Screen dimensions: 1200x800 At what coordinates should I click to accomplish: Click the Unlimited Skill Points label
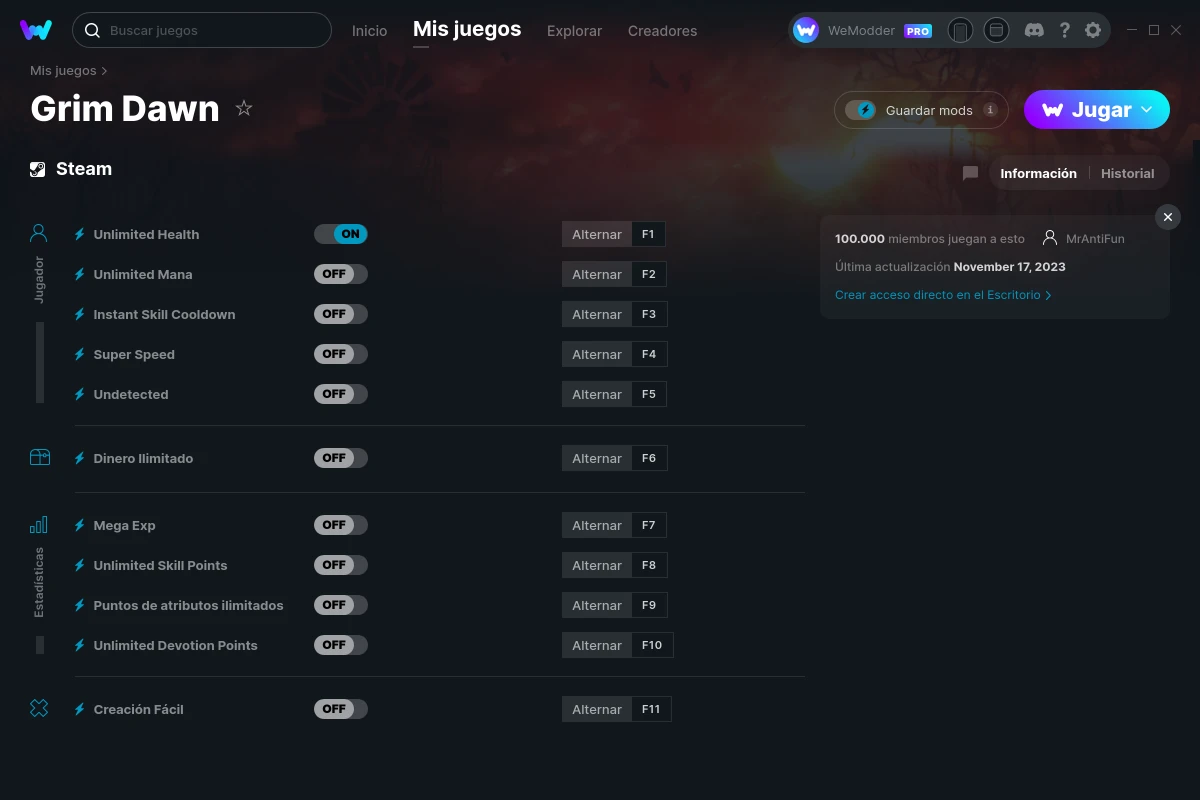pyautogui.click(x=160, y=565)
